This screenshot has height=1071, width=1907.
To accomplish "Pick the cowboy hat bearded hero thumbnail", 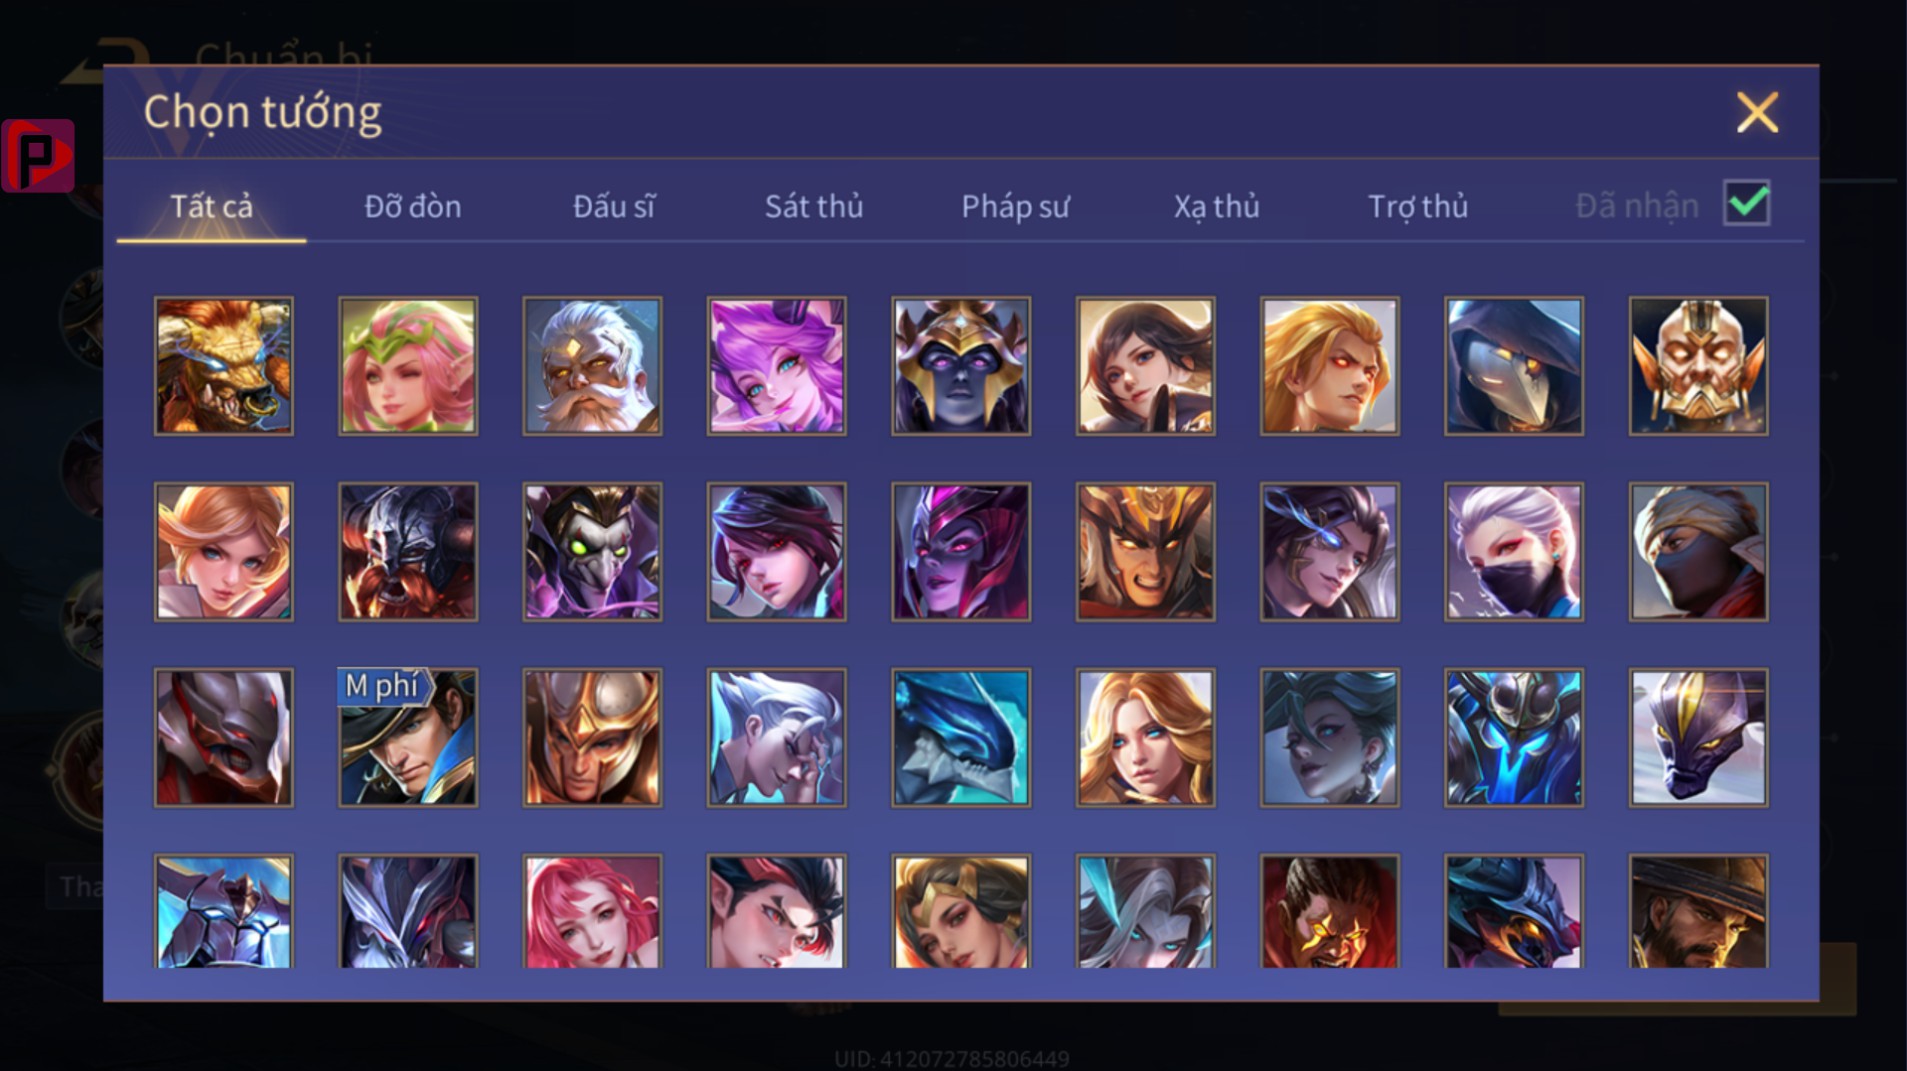I will click(1698, 911).
